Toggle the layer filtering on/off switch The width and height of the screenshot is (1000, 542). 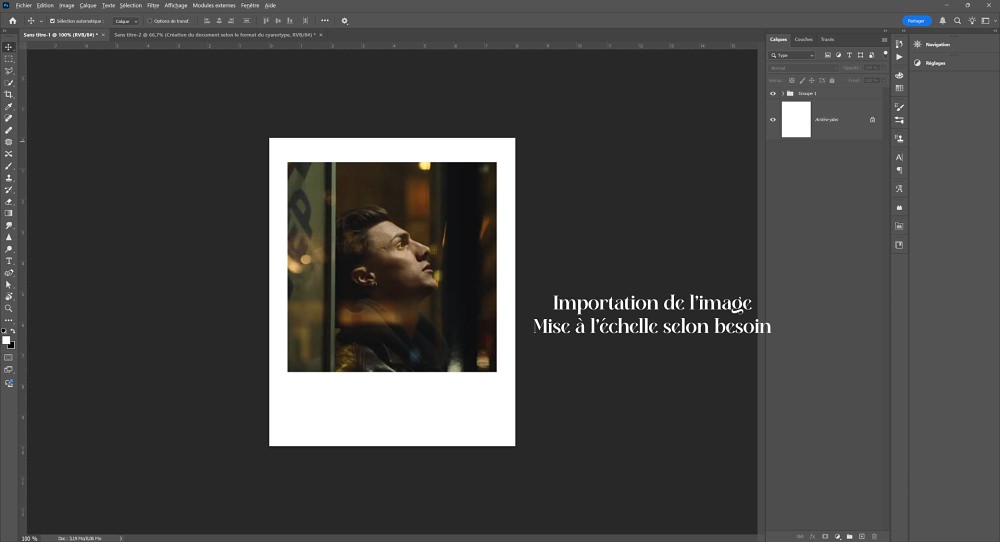(x=885, y=54)
